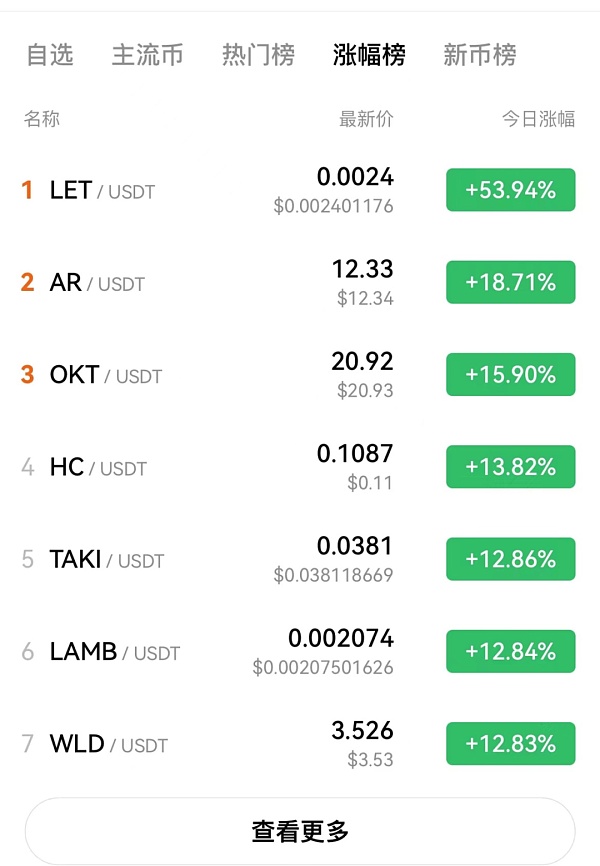Click the +53.94% change badge
This screenshot has height=866, width=600.
click(510, 190)
